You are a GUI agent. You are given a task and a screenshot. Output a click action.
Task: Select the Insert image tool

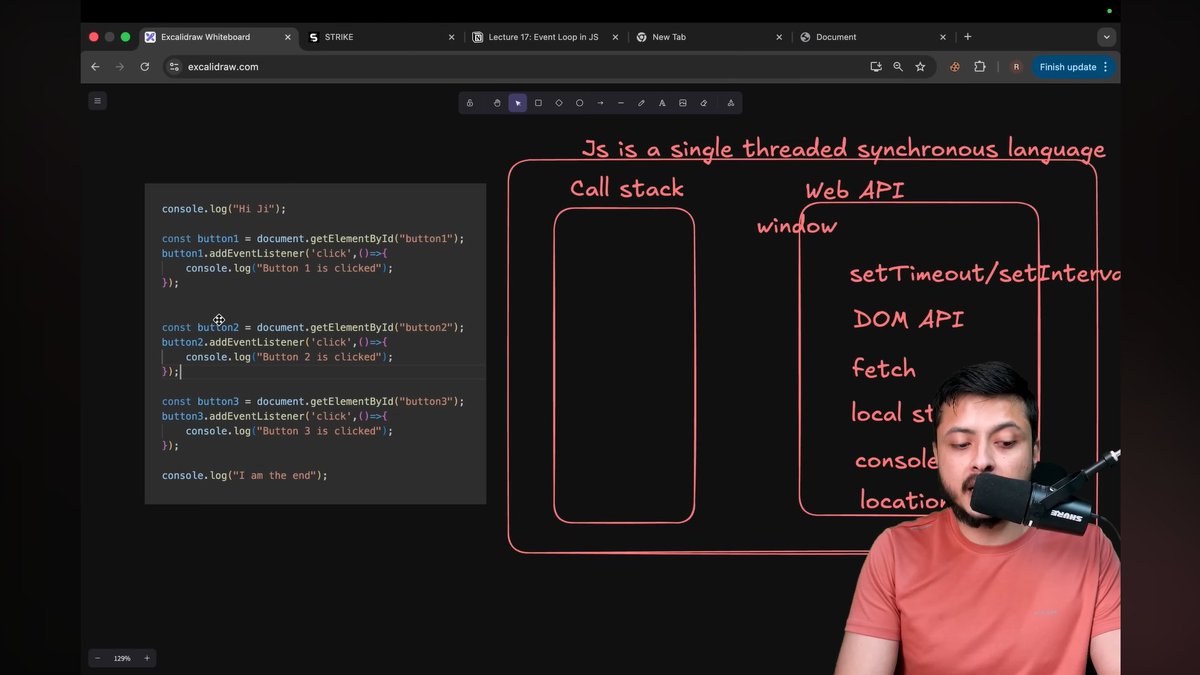683,103
